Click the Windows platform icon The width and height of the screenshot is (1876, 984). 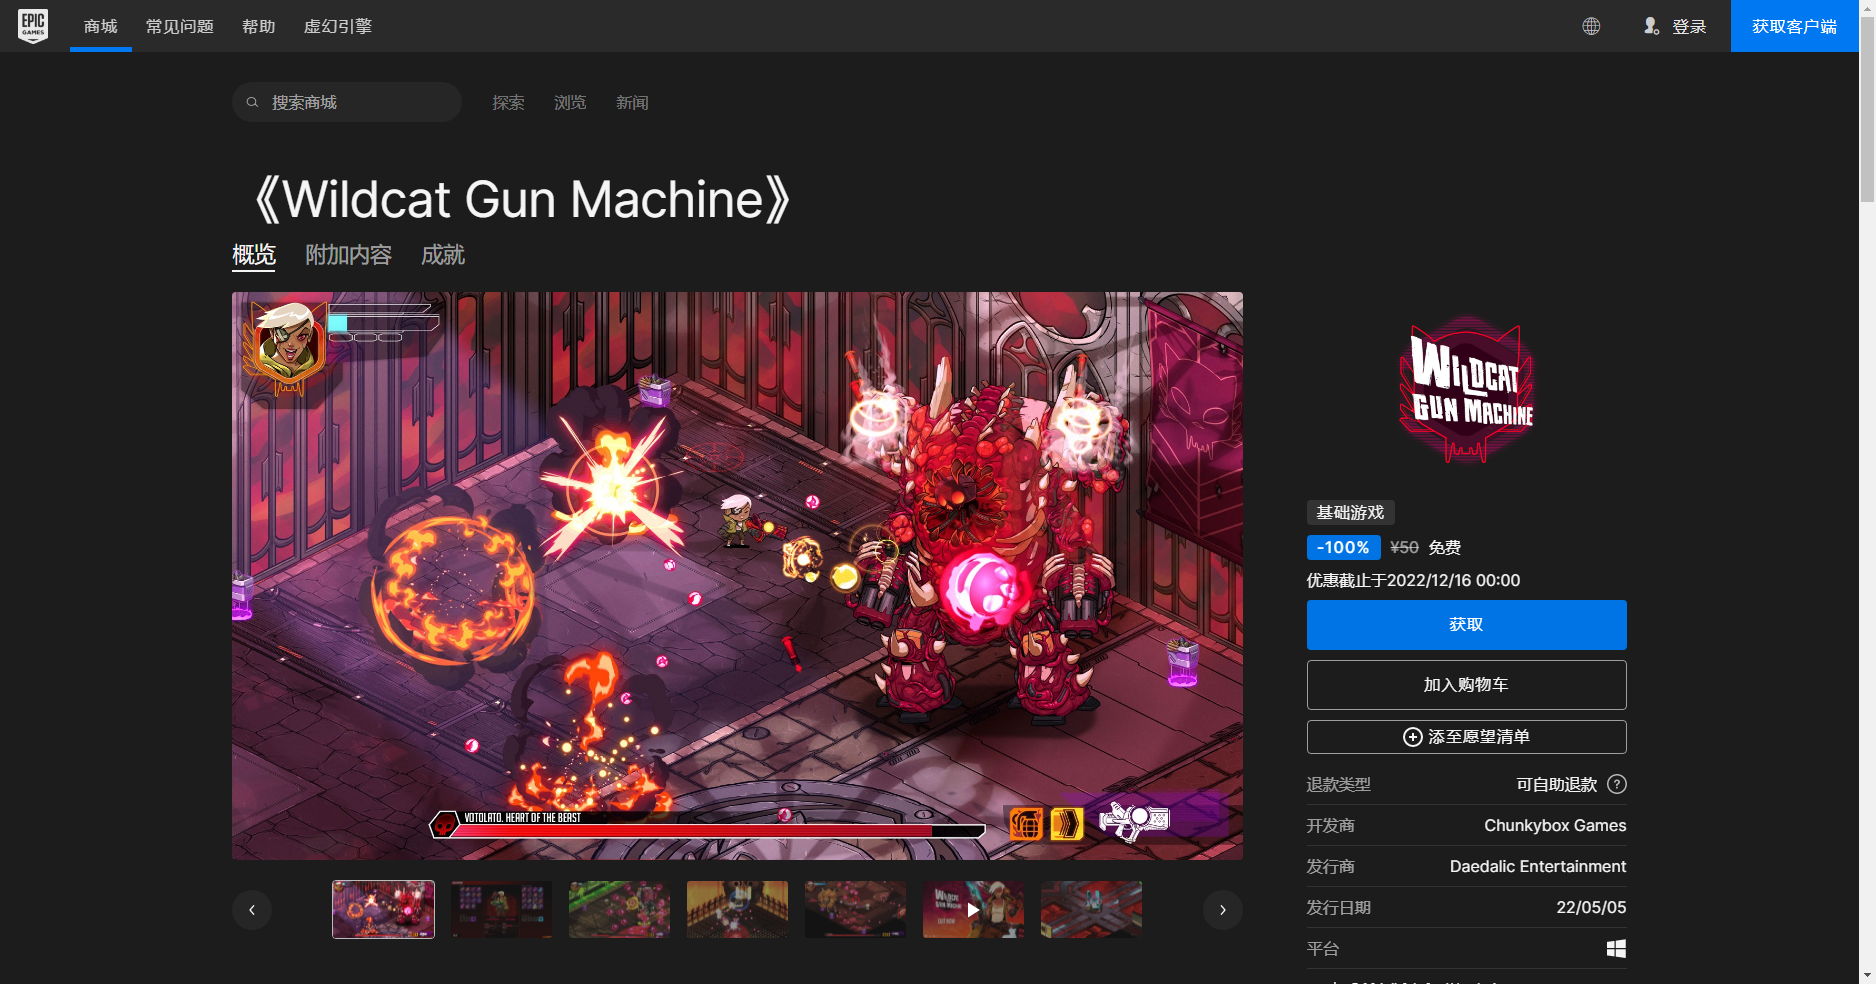[1616, 948]
